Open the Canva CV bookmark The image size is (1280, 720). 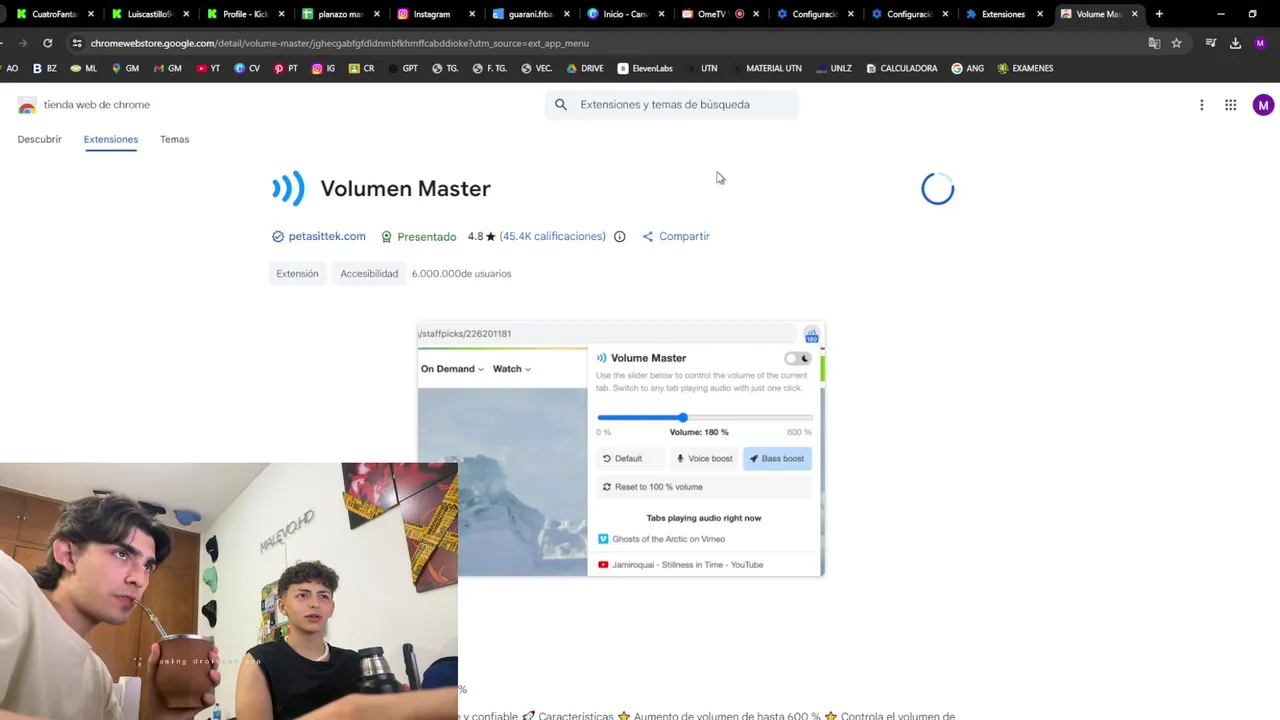247,68
